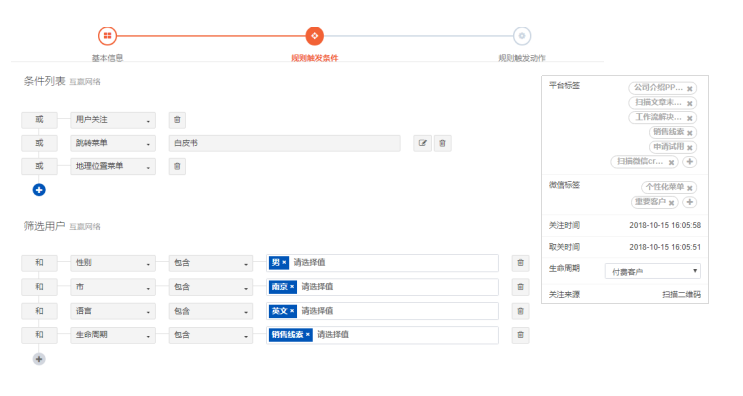The width and height of the screenshot is (743, 396).
Task: Add a new platform tag
Action: click(x=690, y=162)
